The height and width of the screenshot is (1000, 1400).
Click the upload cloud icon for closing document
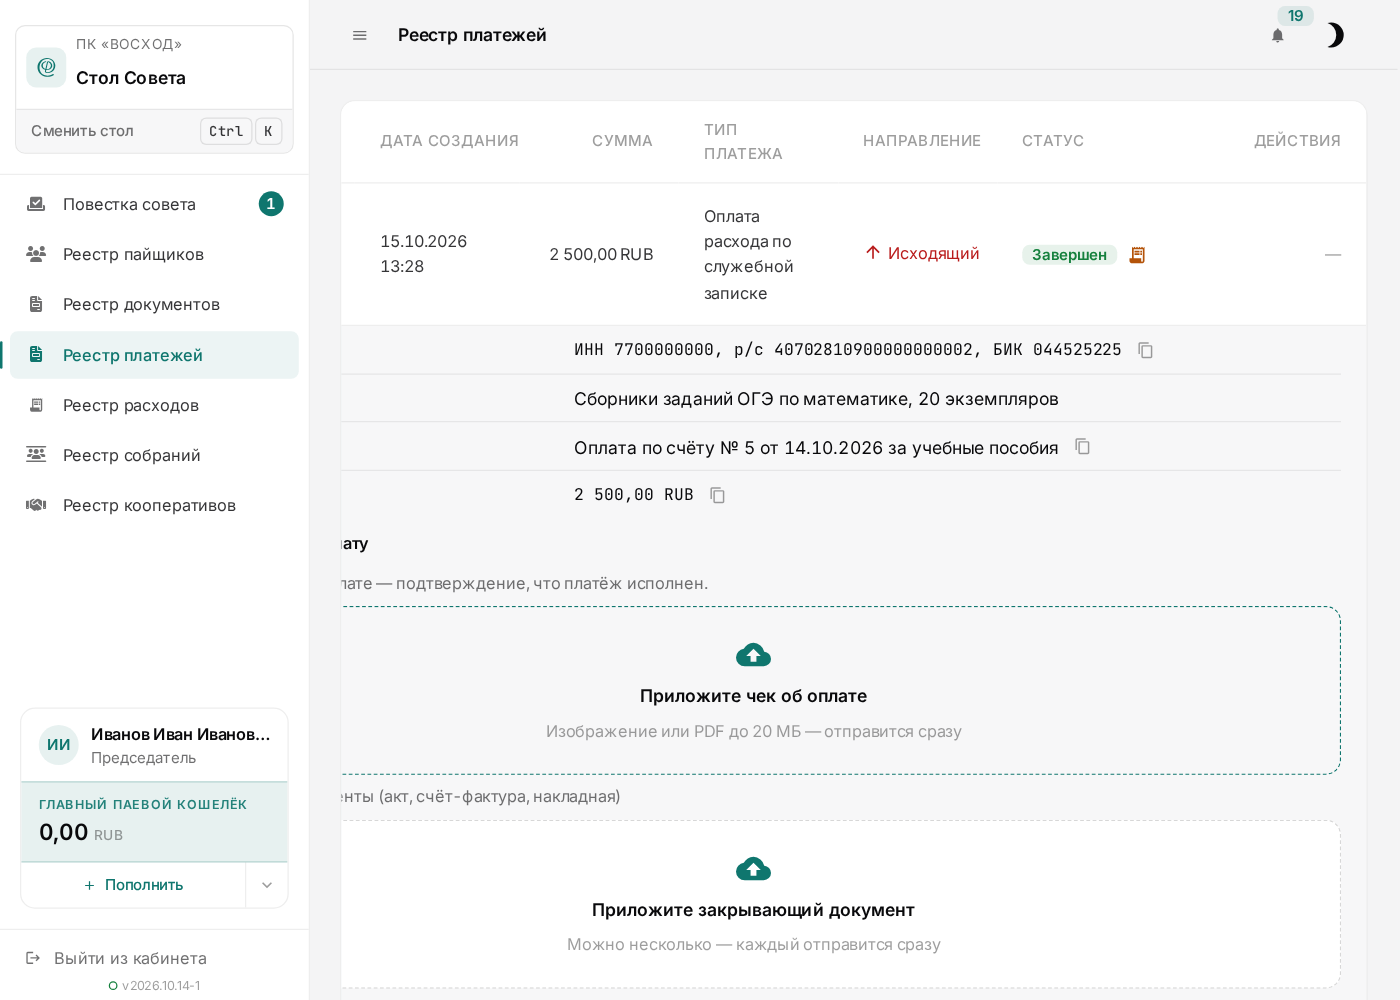tap(753, 869)
